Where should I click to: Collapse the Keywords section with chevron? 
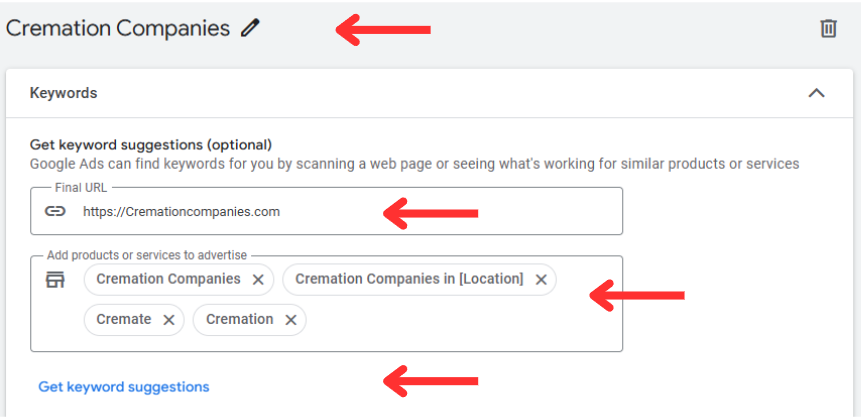(817, 93)
